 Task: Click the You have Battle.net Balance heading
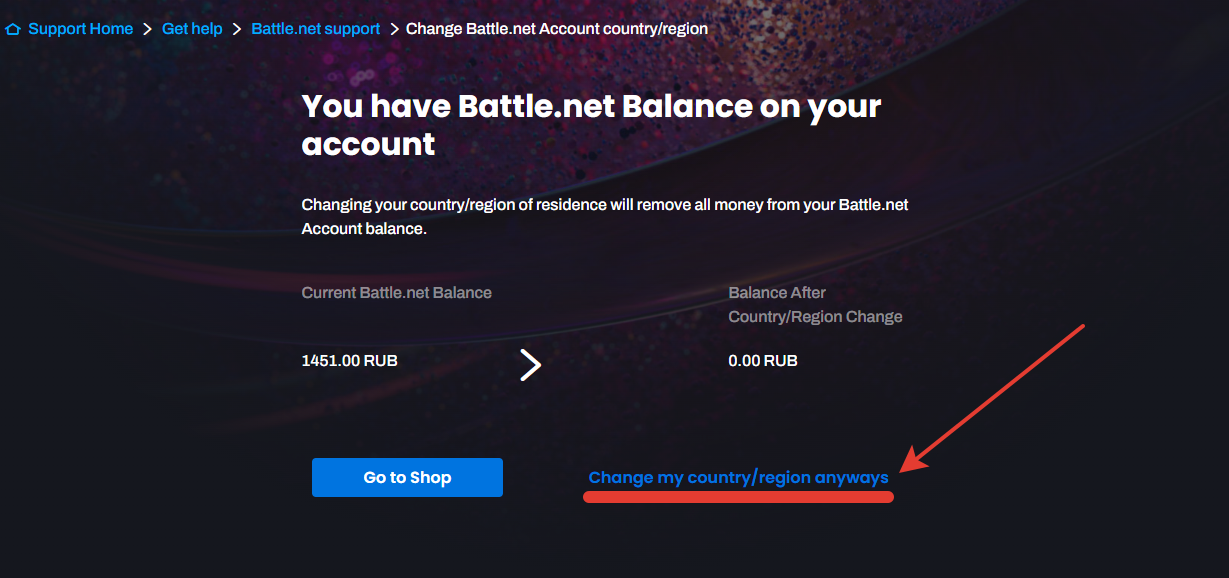coord(591,124)
